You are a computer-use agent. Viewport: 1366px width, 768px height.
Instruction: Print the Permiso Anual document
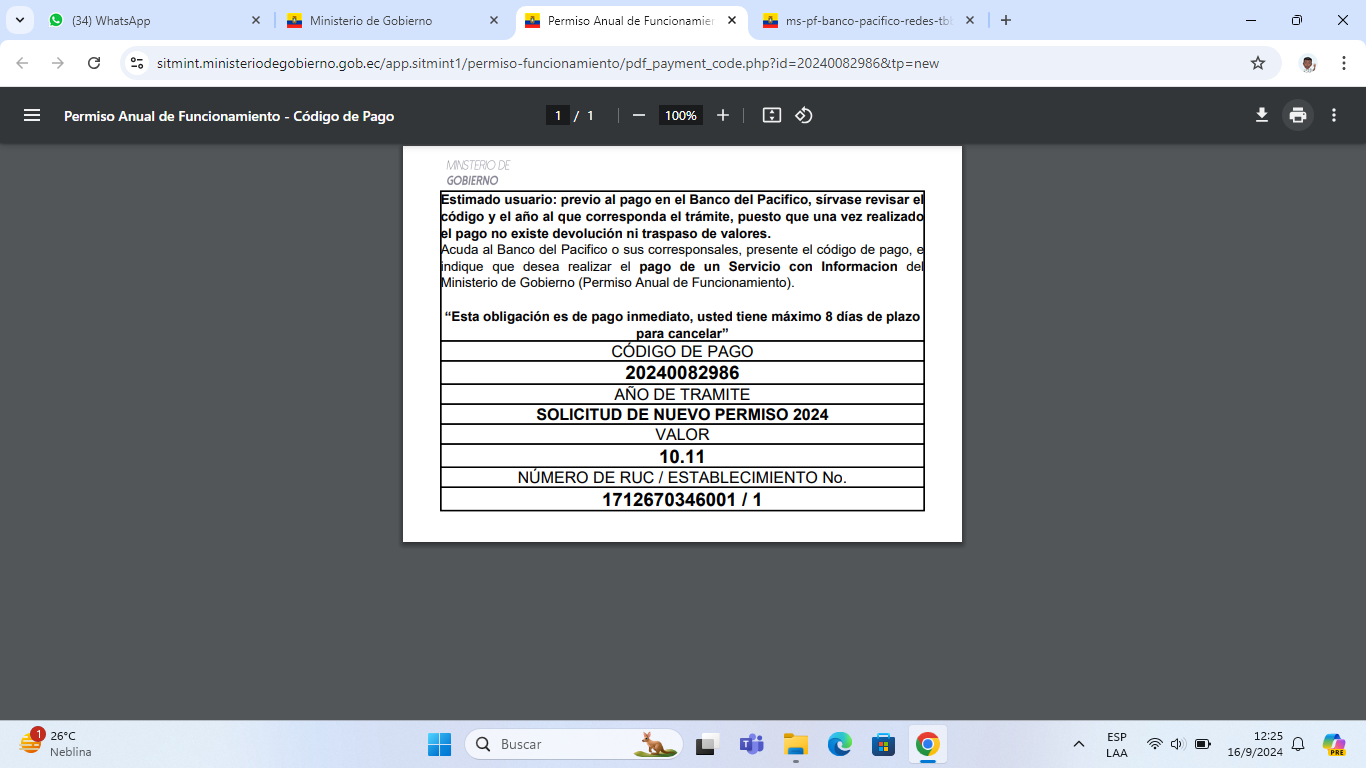point(1298,115)
